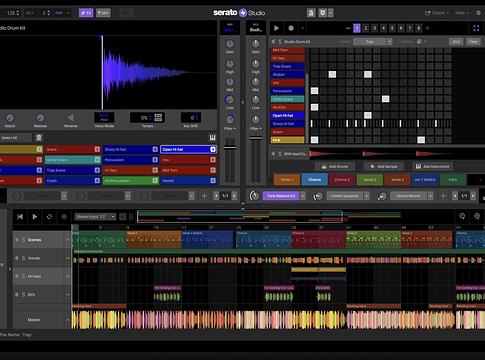This screenshot has height=360, width=485.
Task: Turn the Limiter Squeezer effect knob
Action: tap(318, 196)
